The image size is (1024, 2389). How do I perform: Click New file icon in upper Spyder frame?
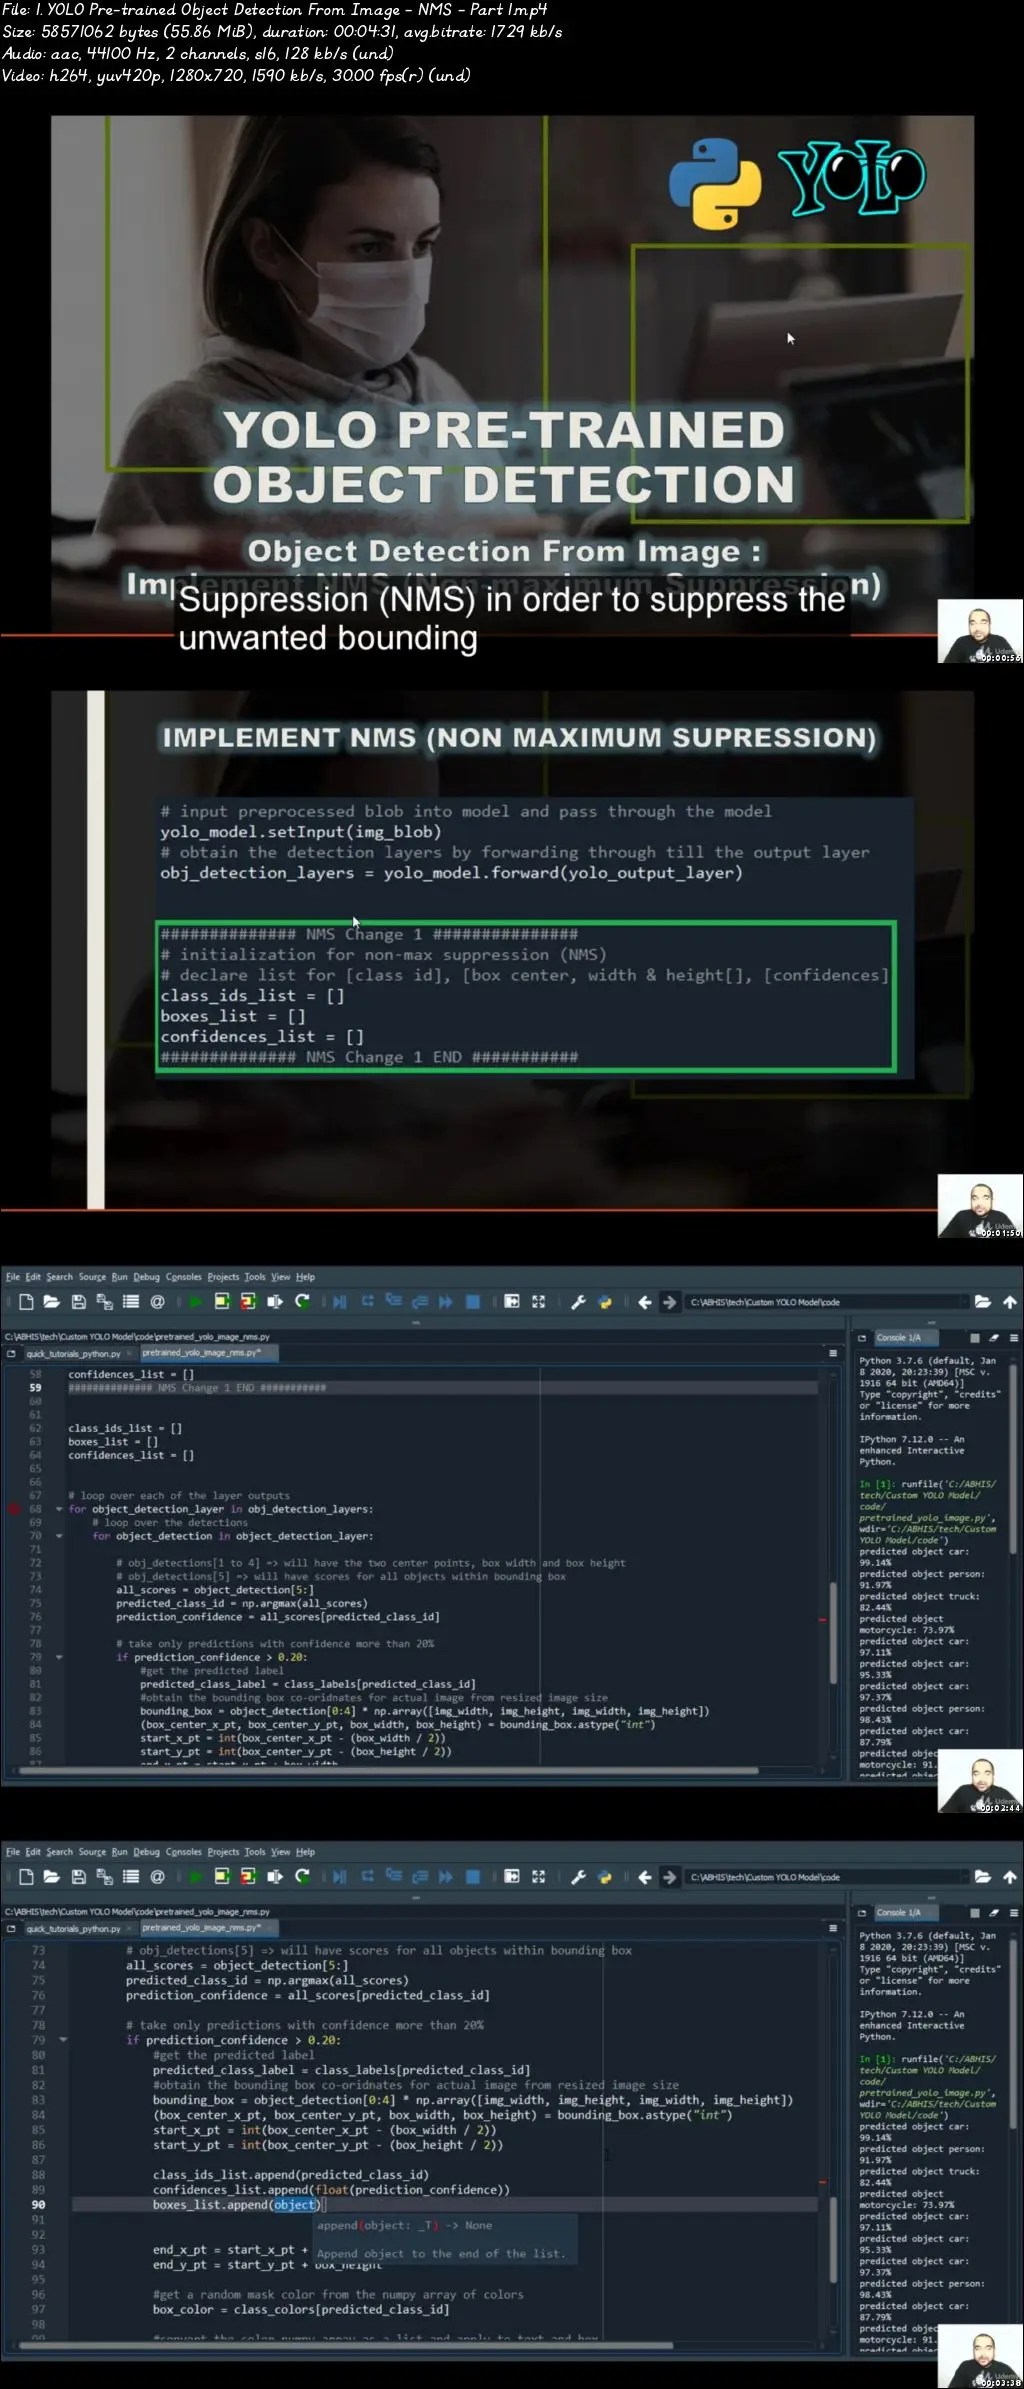(26, 1301)
